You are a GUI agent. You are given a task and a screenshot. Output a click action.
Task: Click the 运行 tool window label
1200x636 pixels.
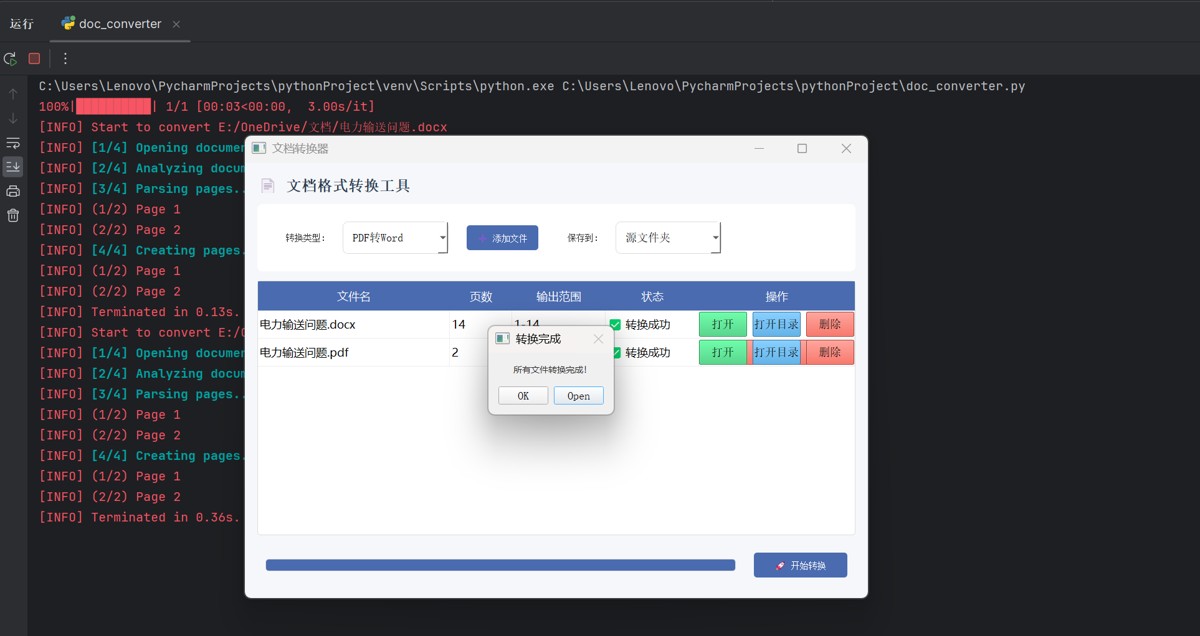21,24
